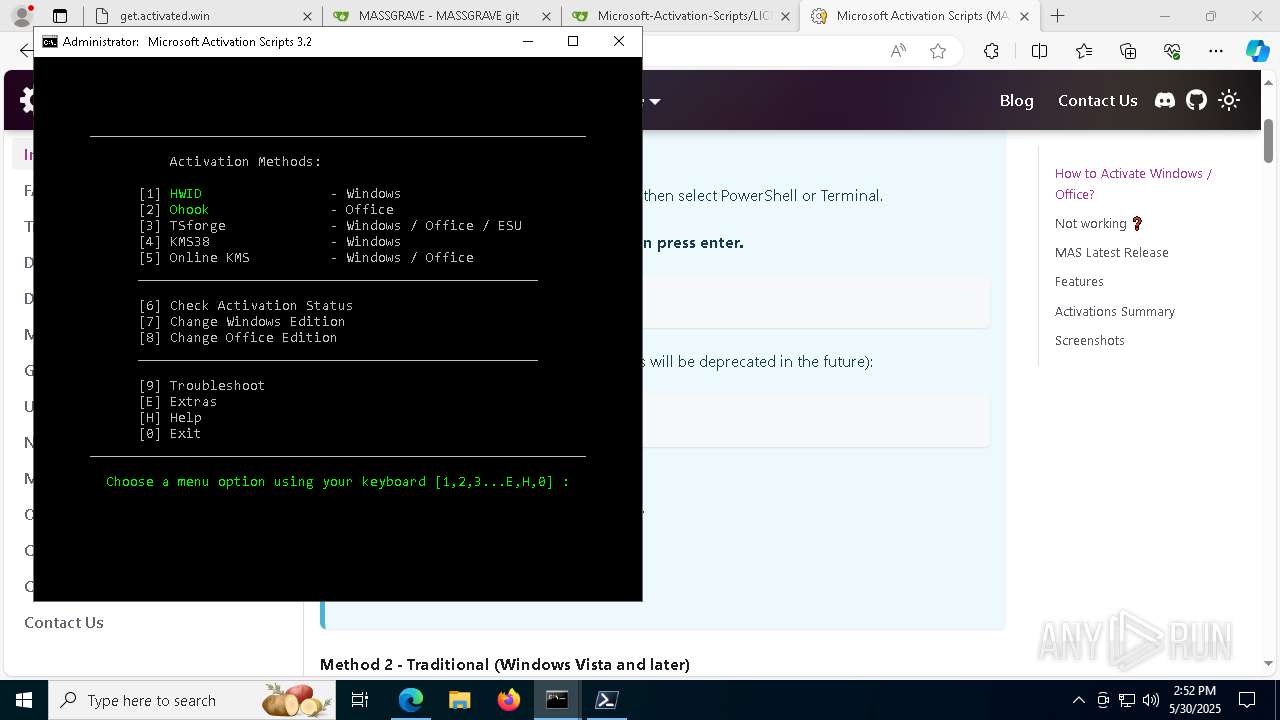
Task: Click the [1] HWID menu line
Action: point(270,193)
